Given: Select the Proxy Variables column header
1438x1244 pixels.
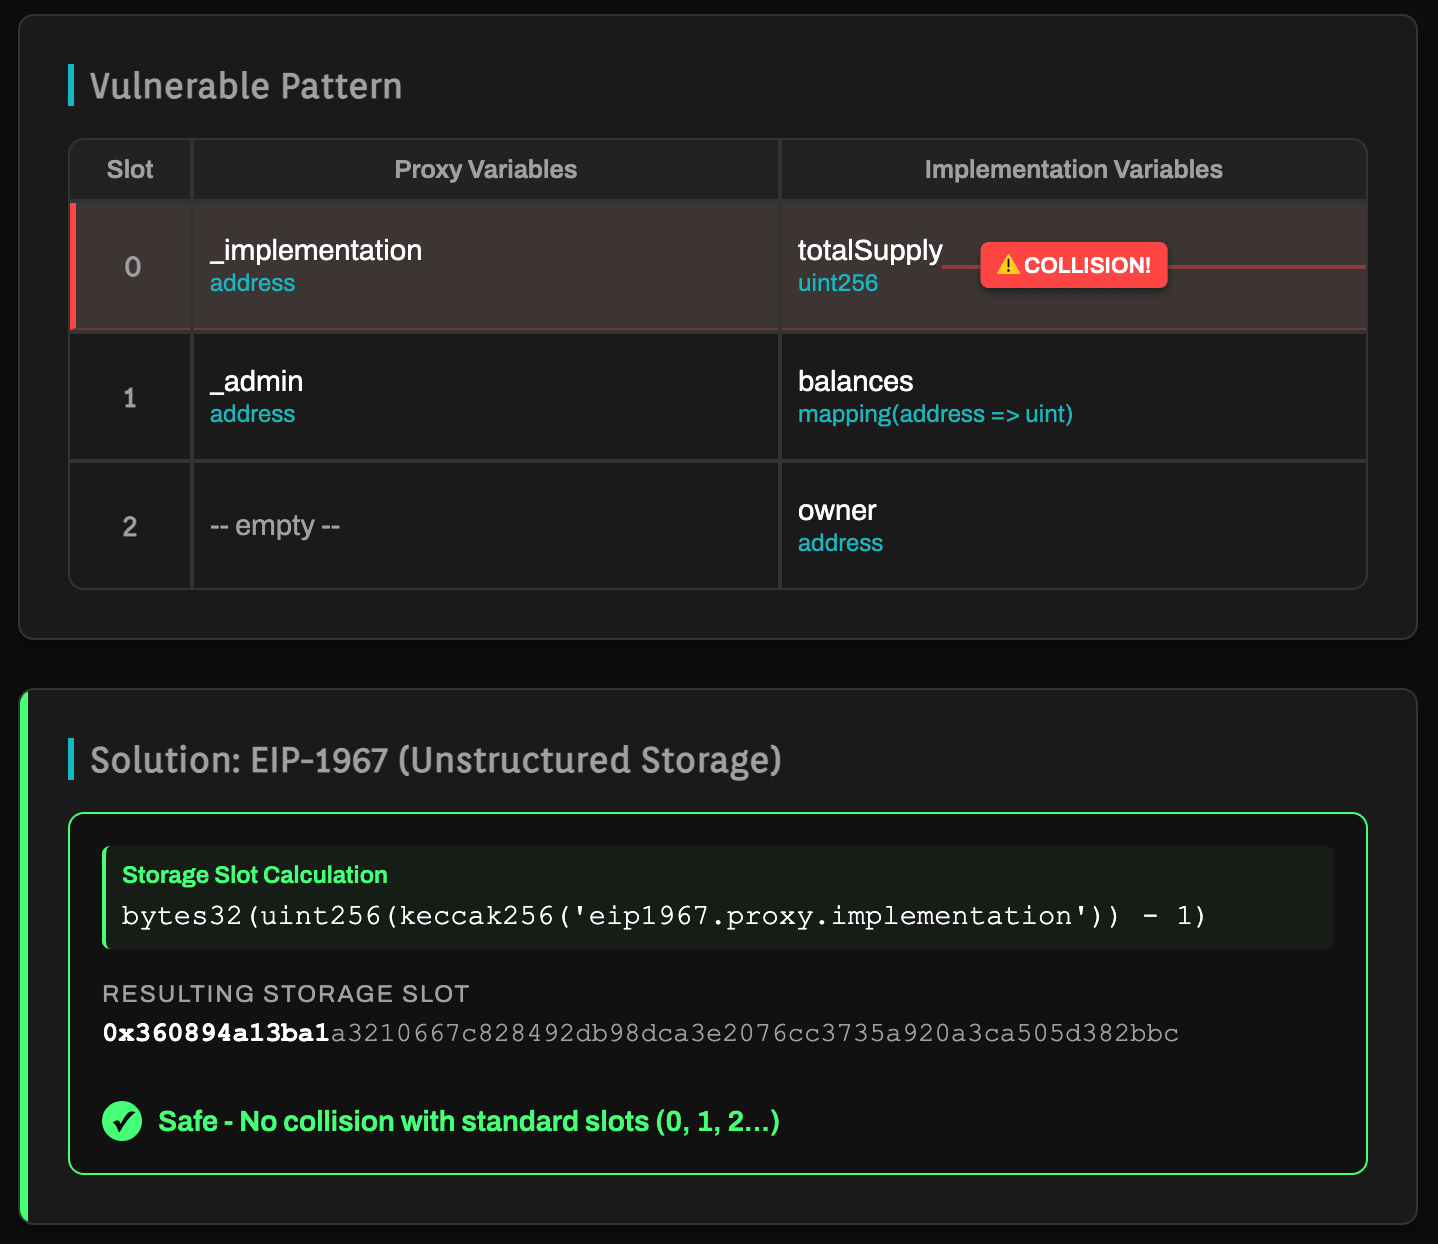Looking at the screenshot, I should [485, 169].
